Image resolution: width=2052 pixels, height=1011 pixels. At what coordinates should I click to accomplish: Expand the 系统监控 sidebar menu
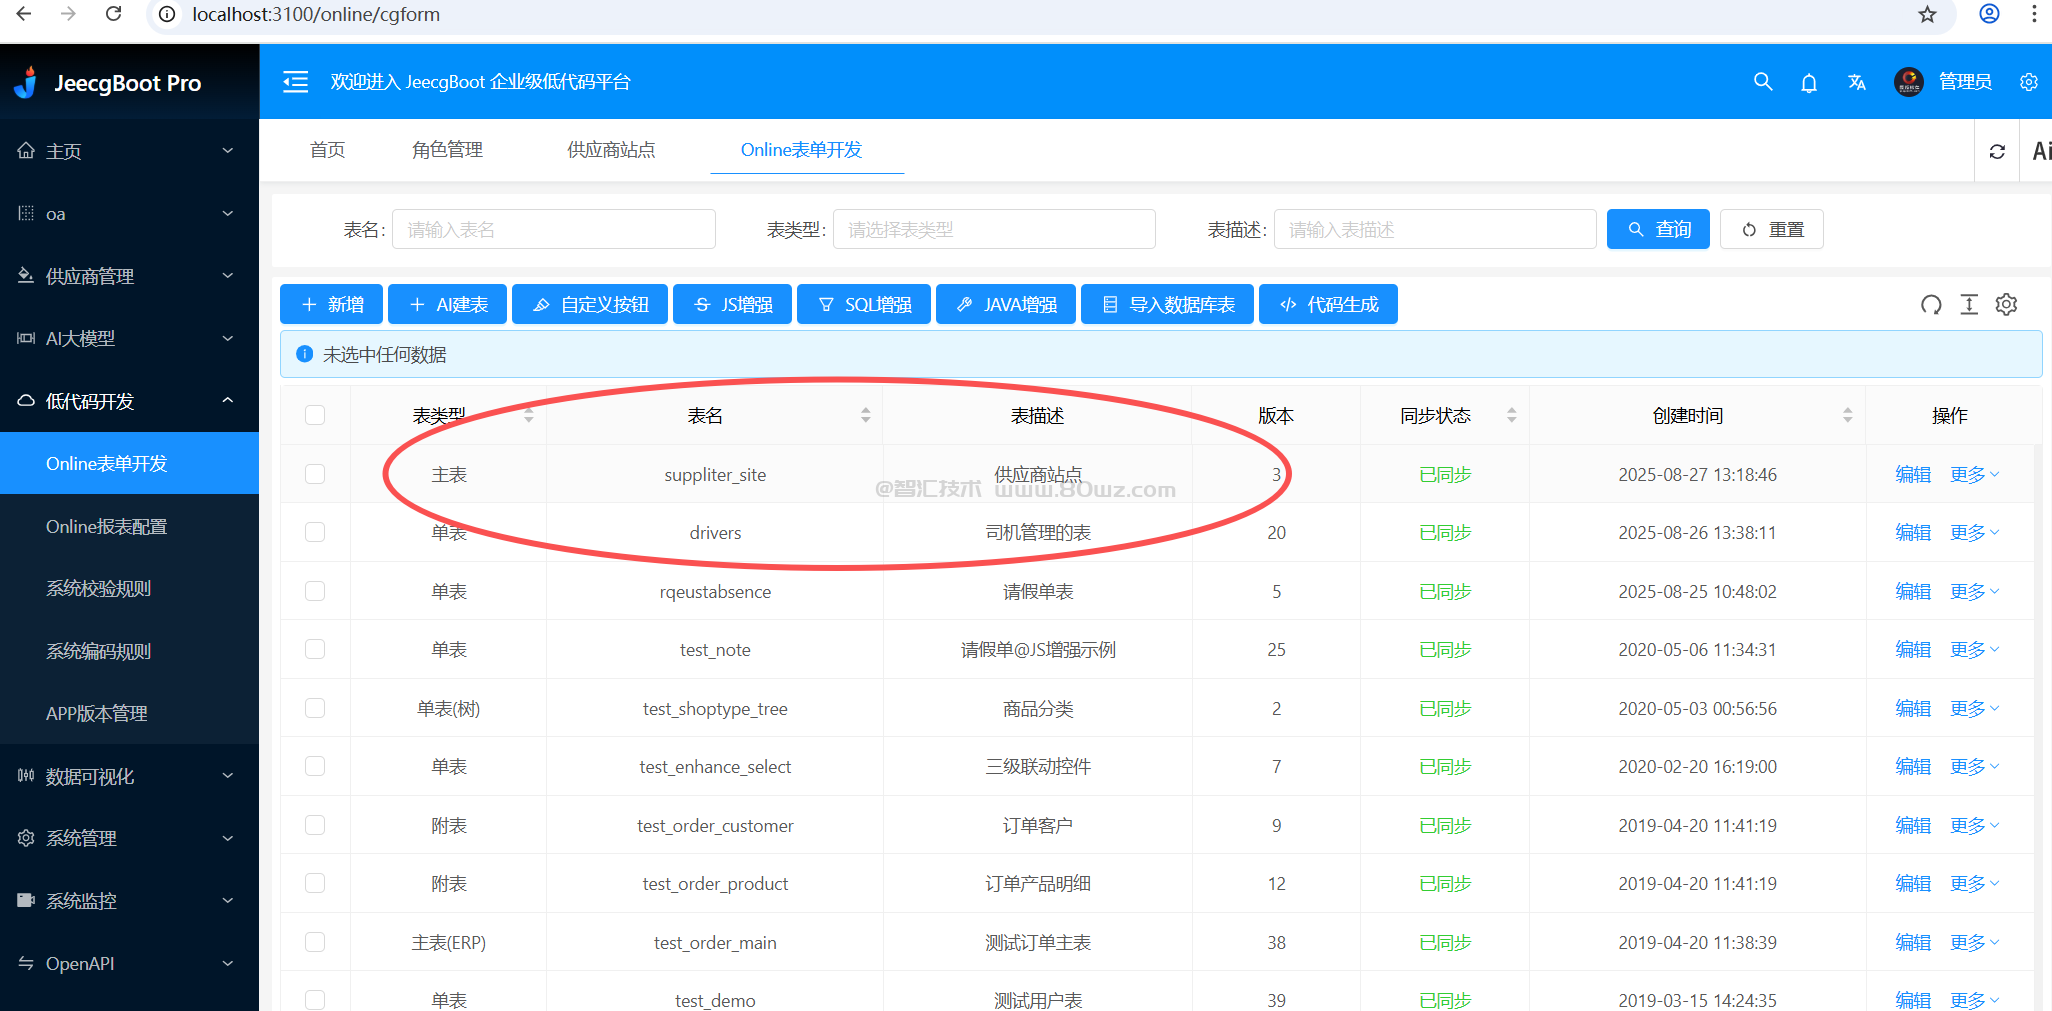click(x=129, y=901)
